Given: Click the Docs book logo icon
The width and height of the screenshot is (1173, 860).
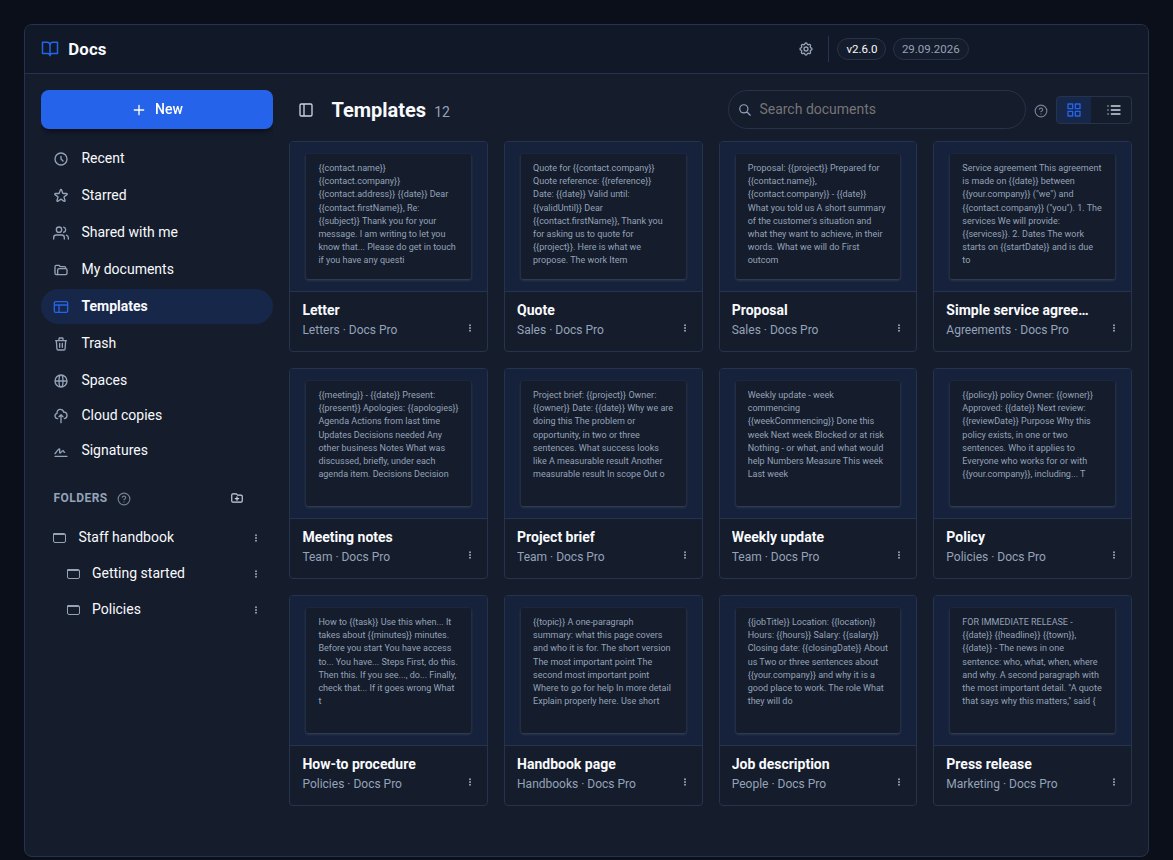Looking at the screenshot, I should pyautogui.click(x=50, y=49).
